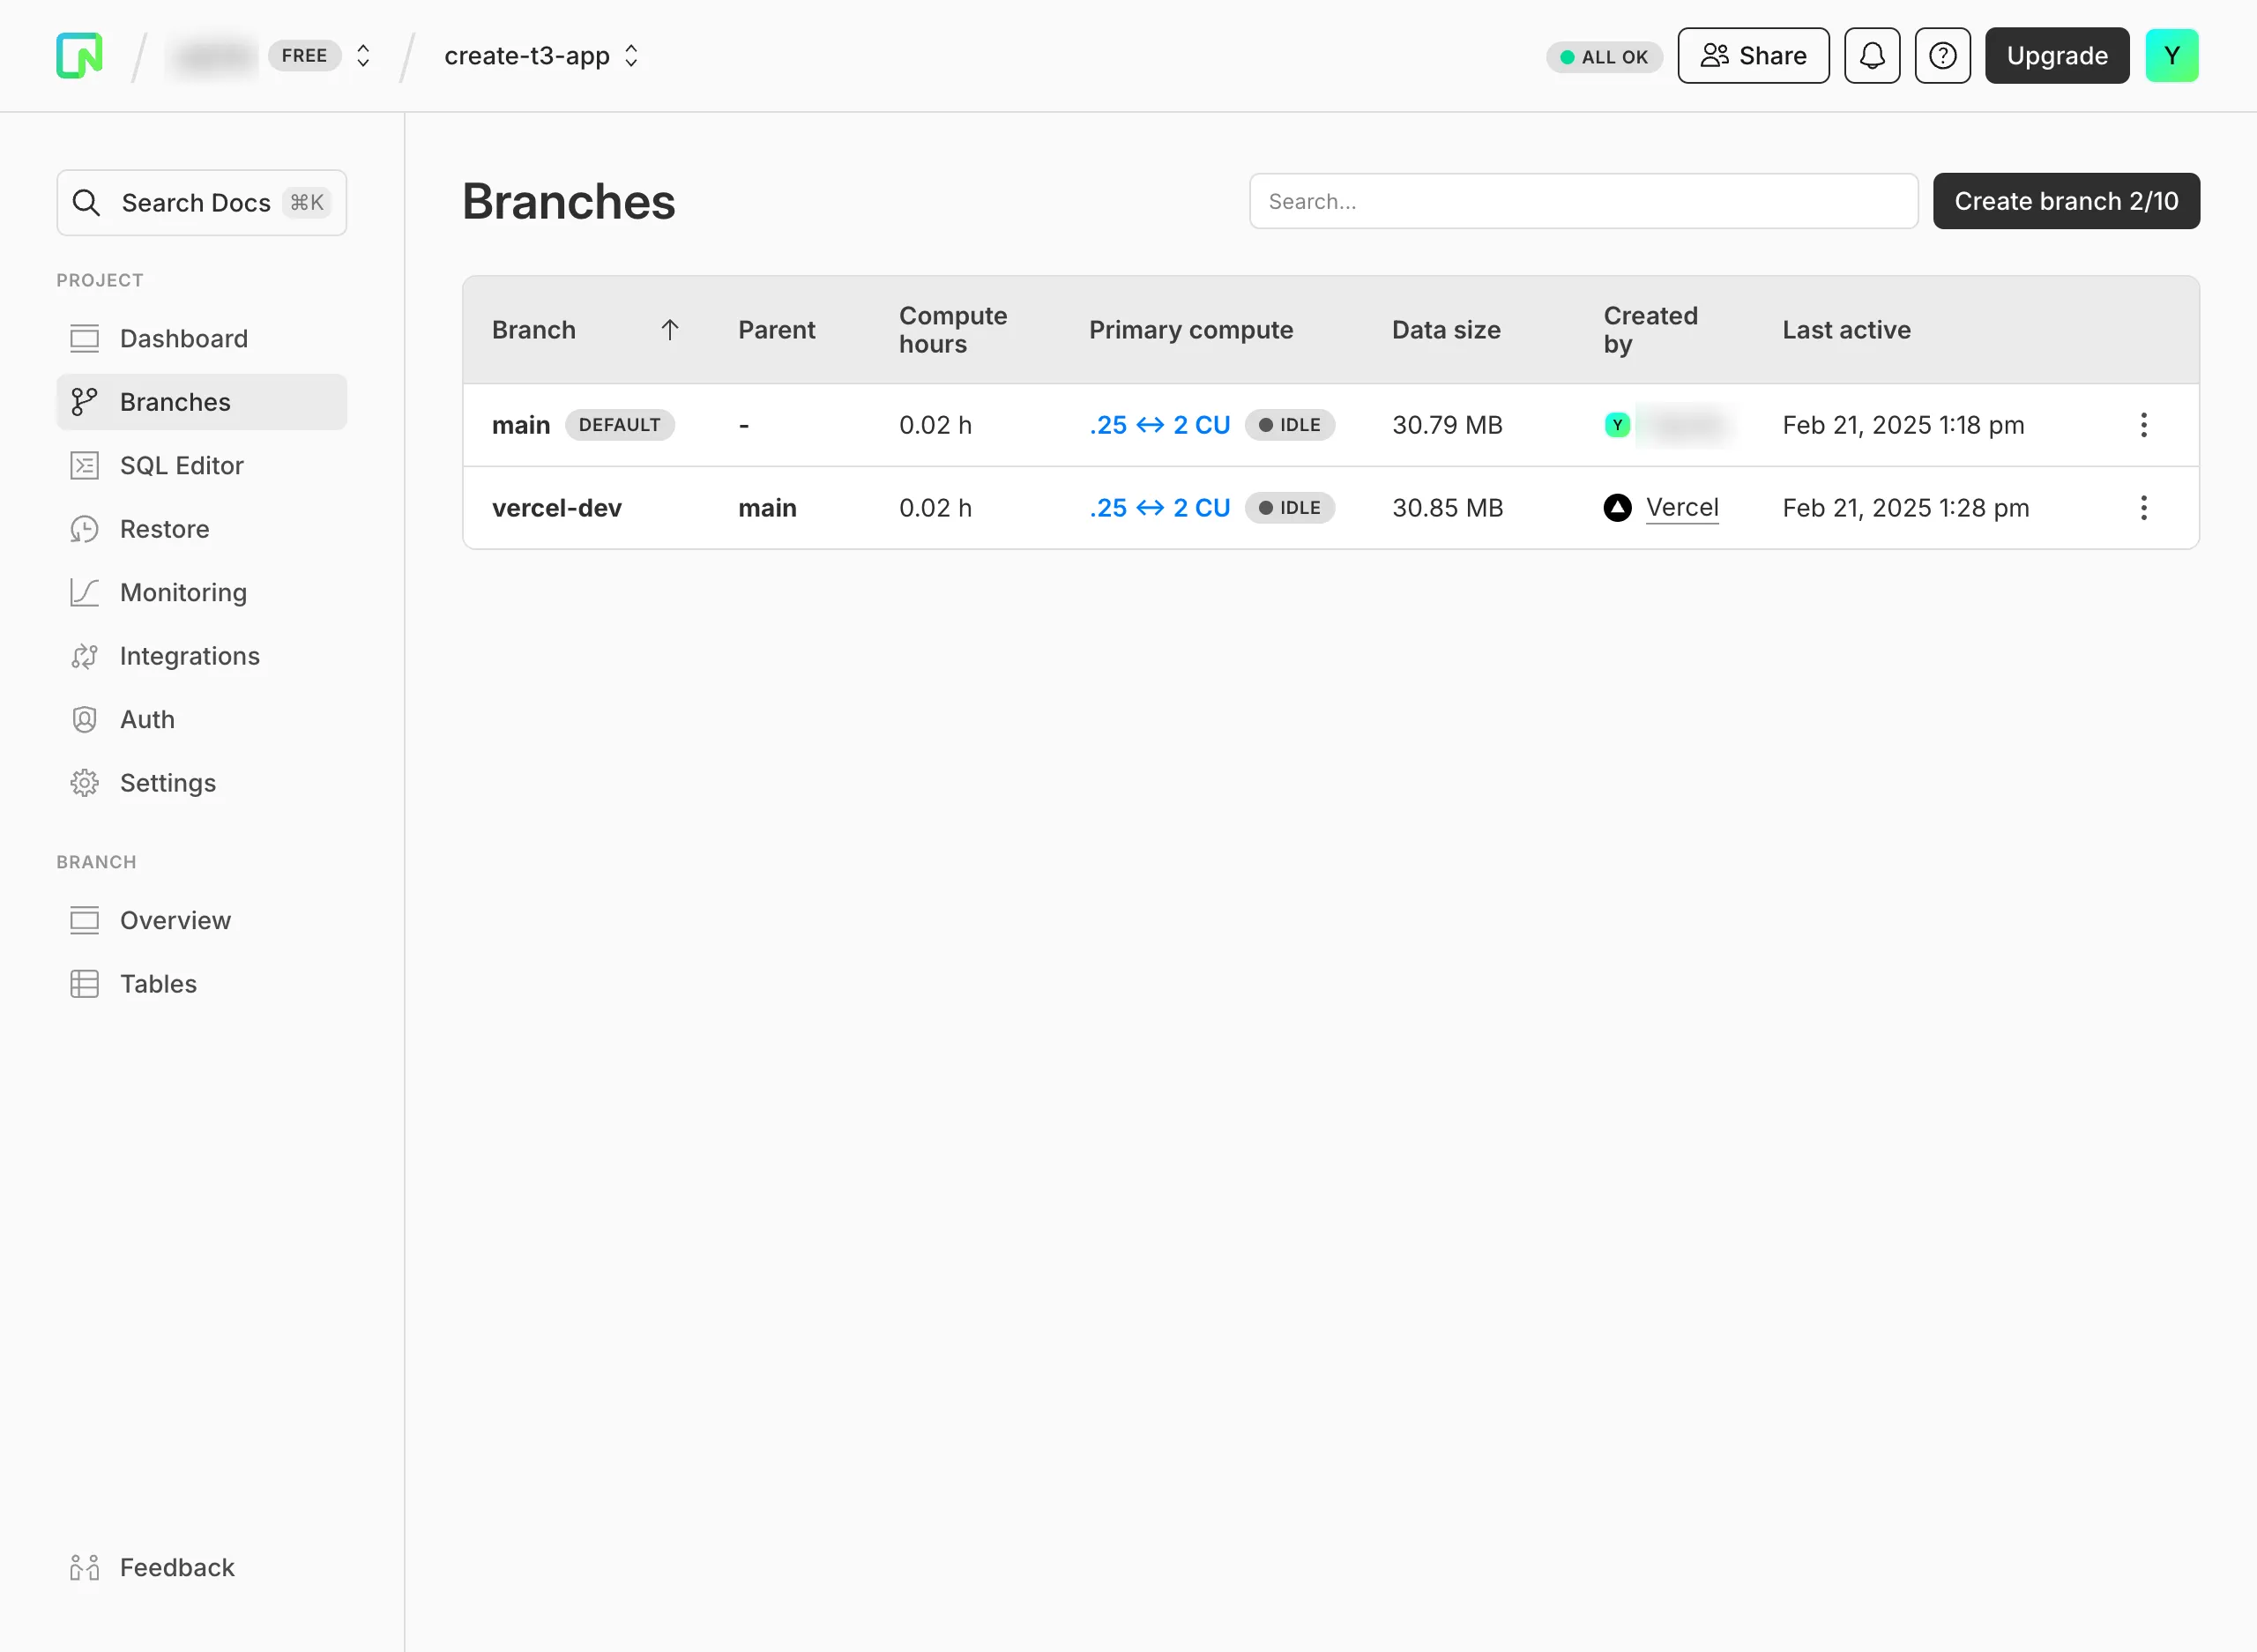2257x1652 pixels.
Task: Open branch Overview page
Action: [x=202, y=920]
